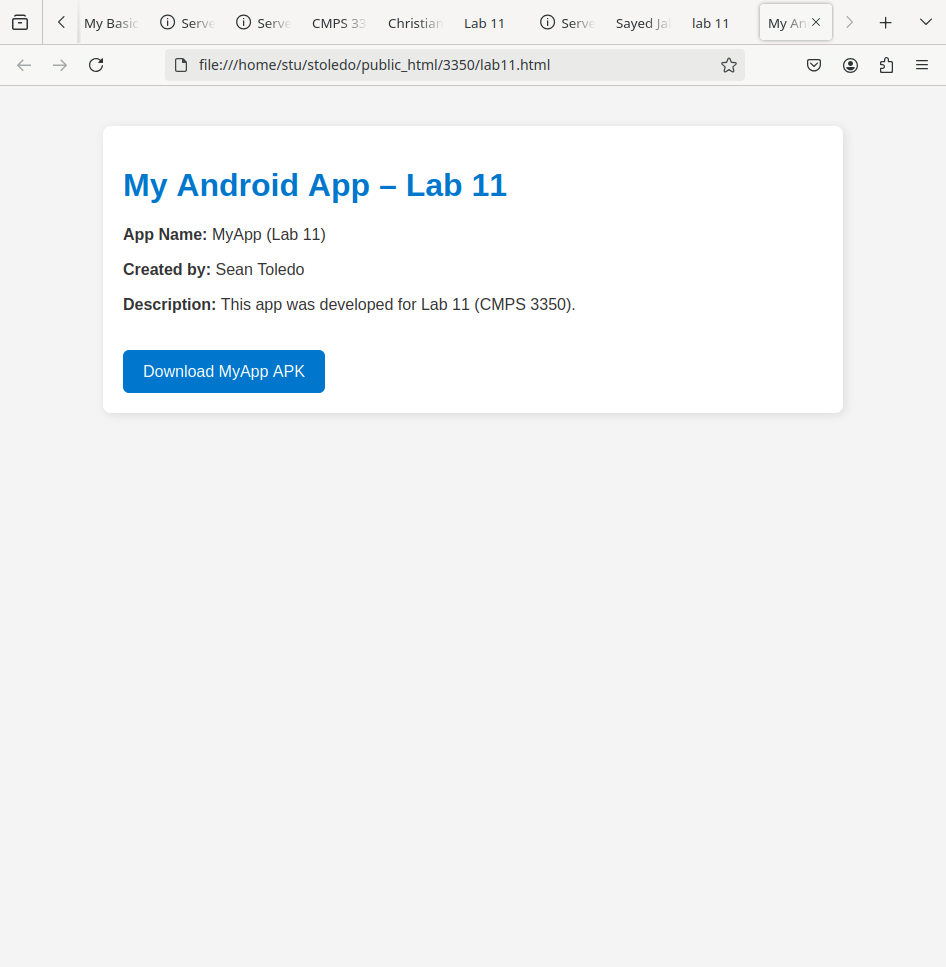946x967 pixels.
Task: Switch to the CMPS 33 tab
Action: [x=338, y=23]
